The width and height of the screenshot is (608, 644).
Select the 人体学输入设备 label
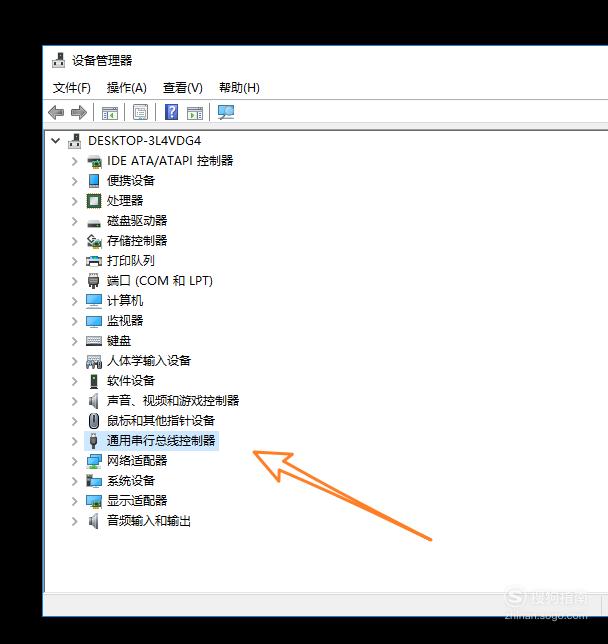pyautogui.click(x=149, y=361)
